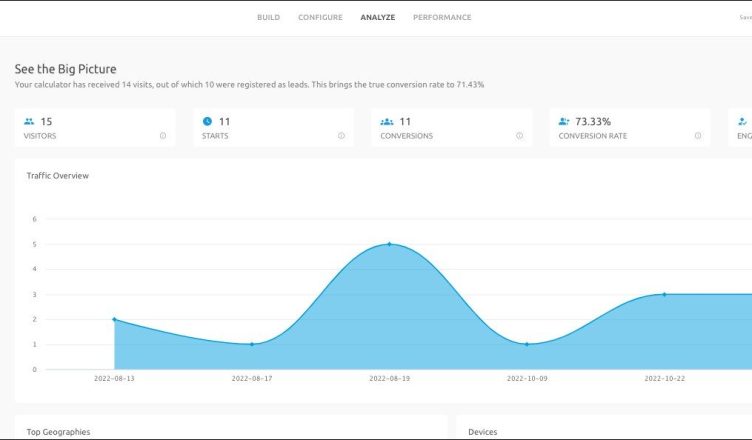Viewport: 752px width, 440px height.
Task: Go to the Performance tab
Action: tap(442, 17)
